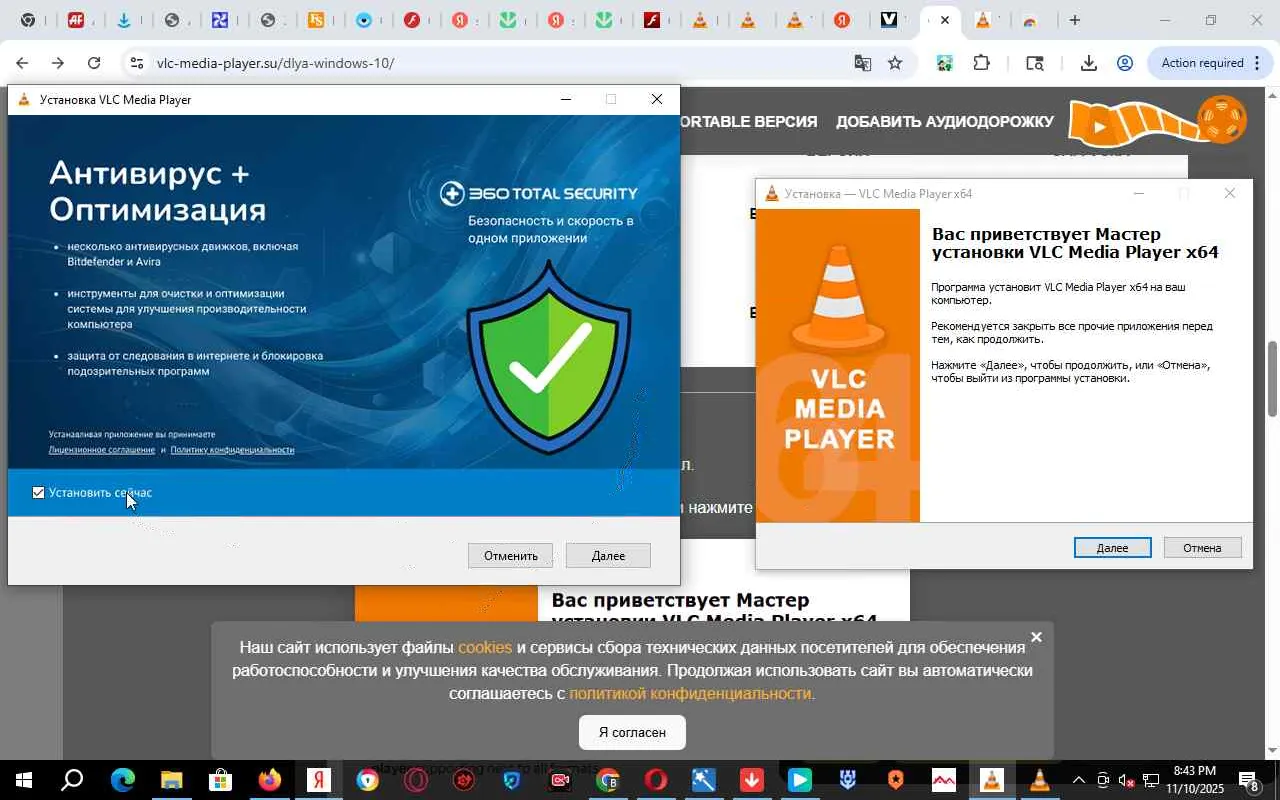Click the address bar URL field

pos(500,63)
